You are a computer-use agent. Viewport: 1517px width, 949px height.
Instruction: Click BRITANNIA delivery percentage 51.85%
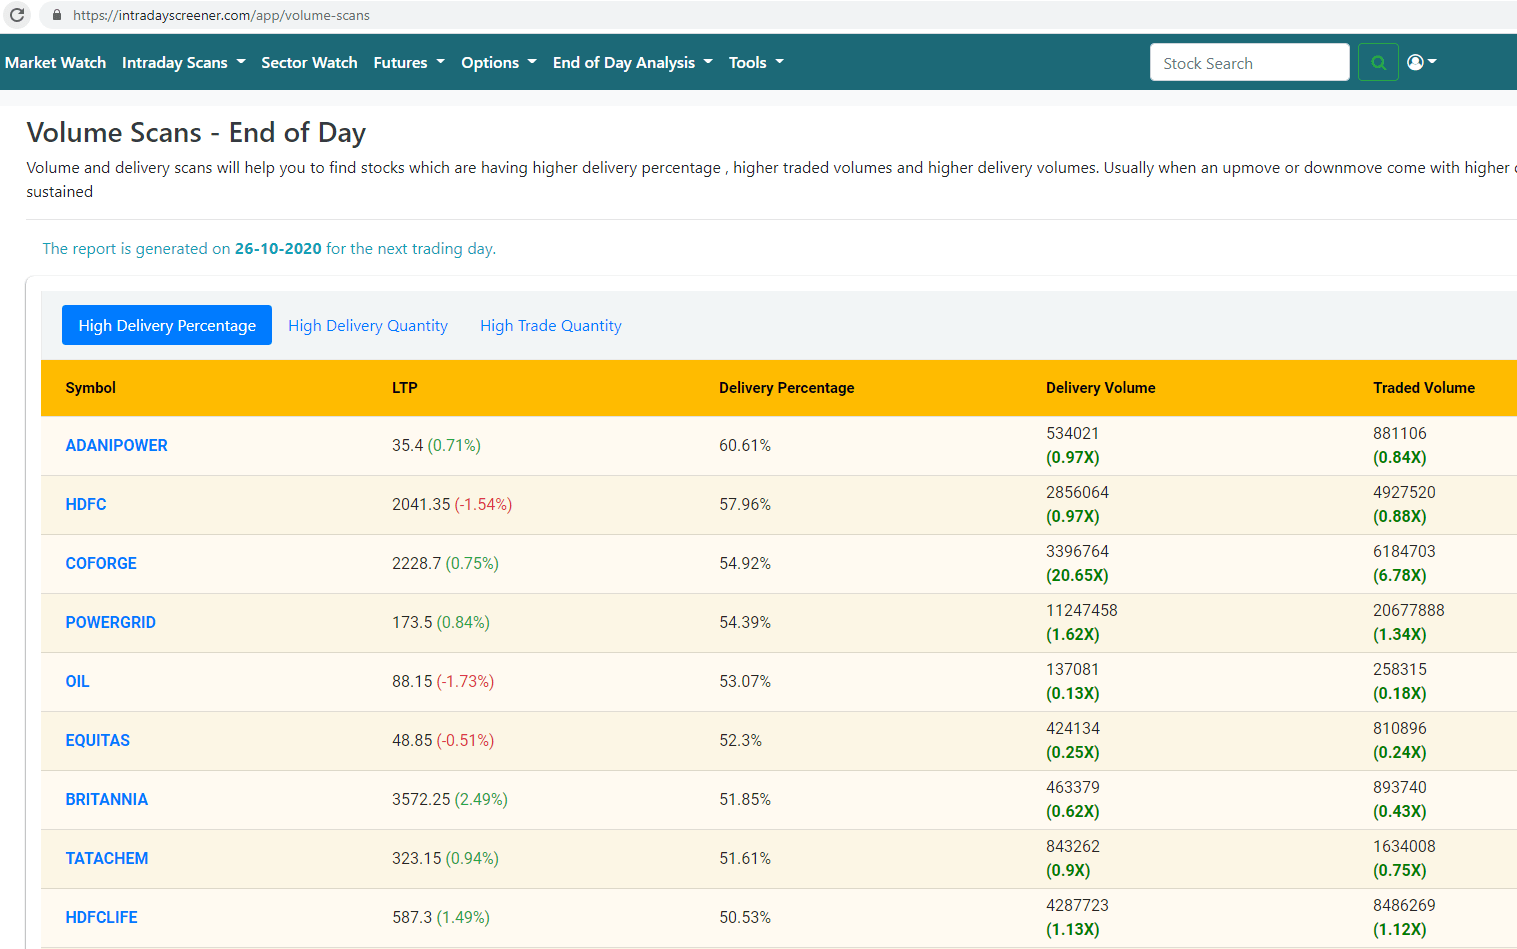[x=745, y=799]
